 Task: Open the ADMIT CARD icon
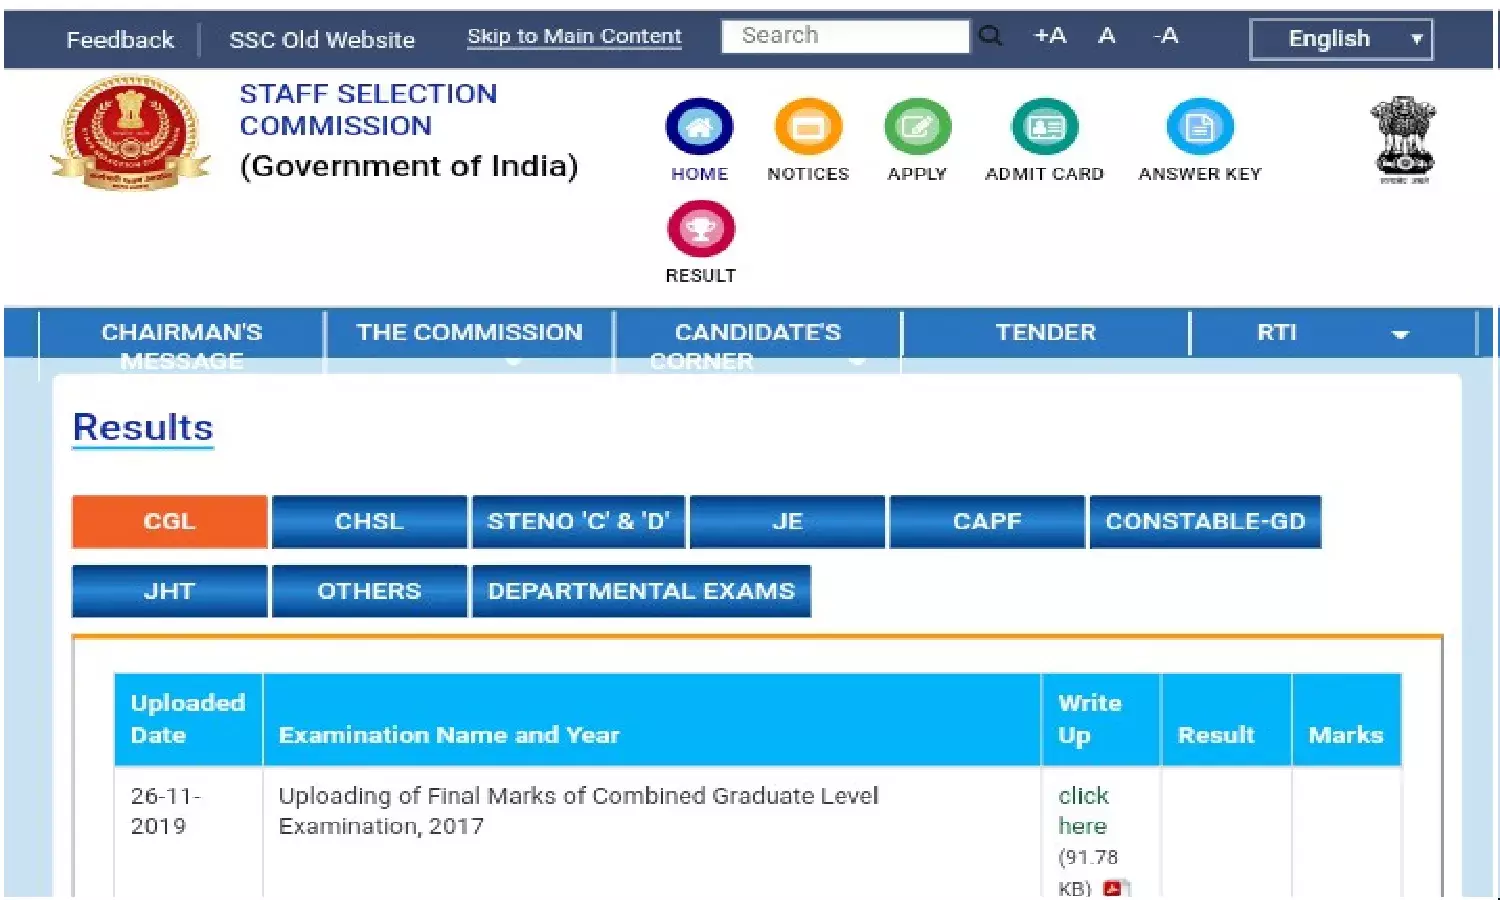click(x=1045, y=127)
